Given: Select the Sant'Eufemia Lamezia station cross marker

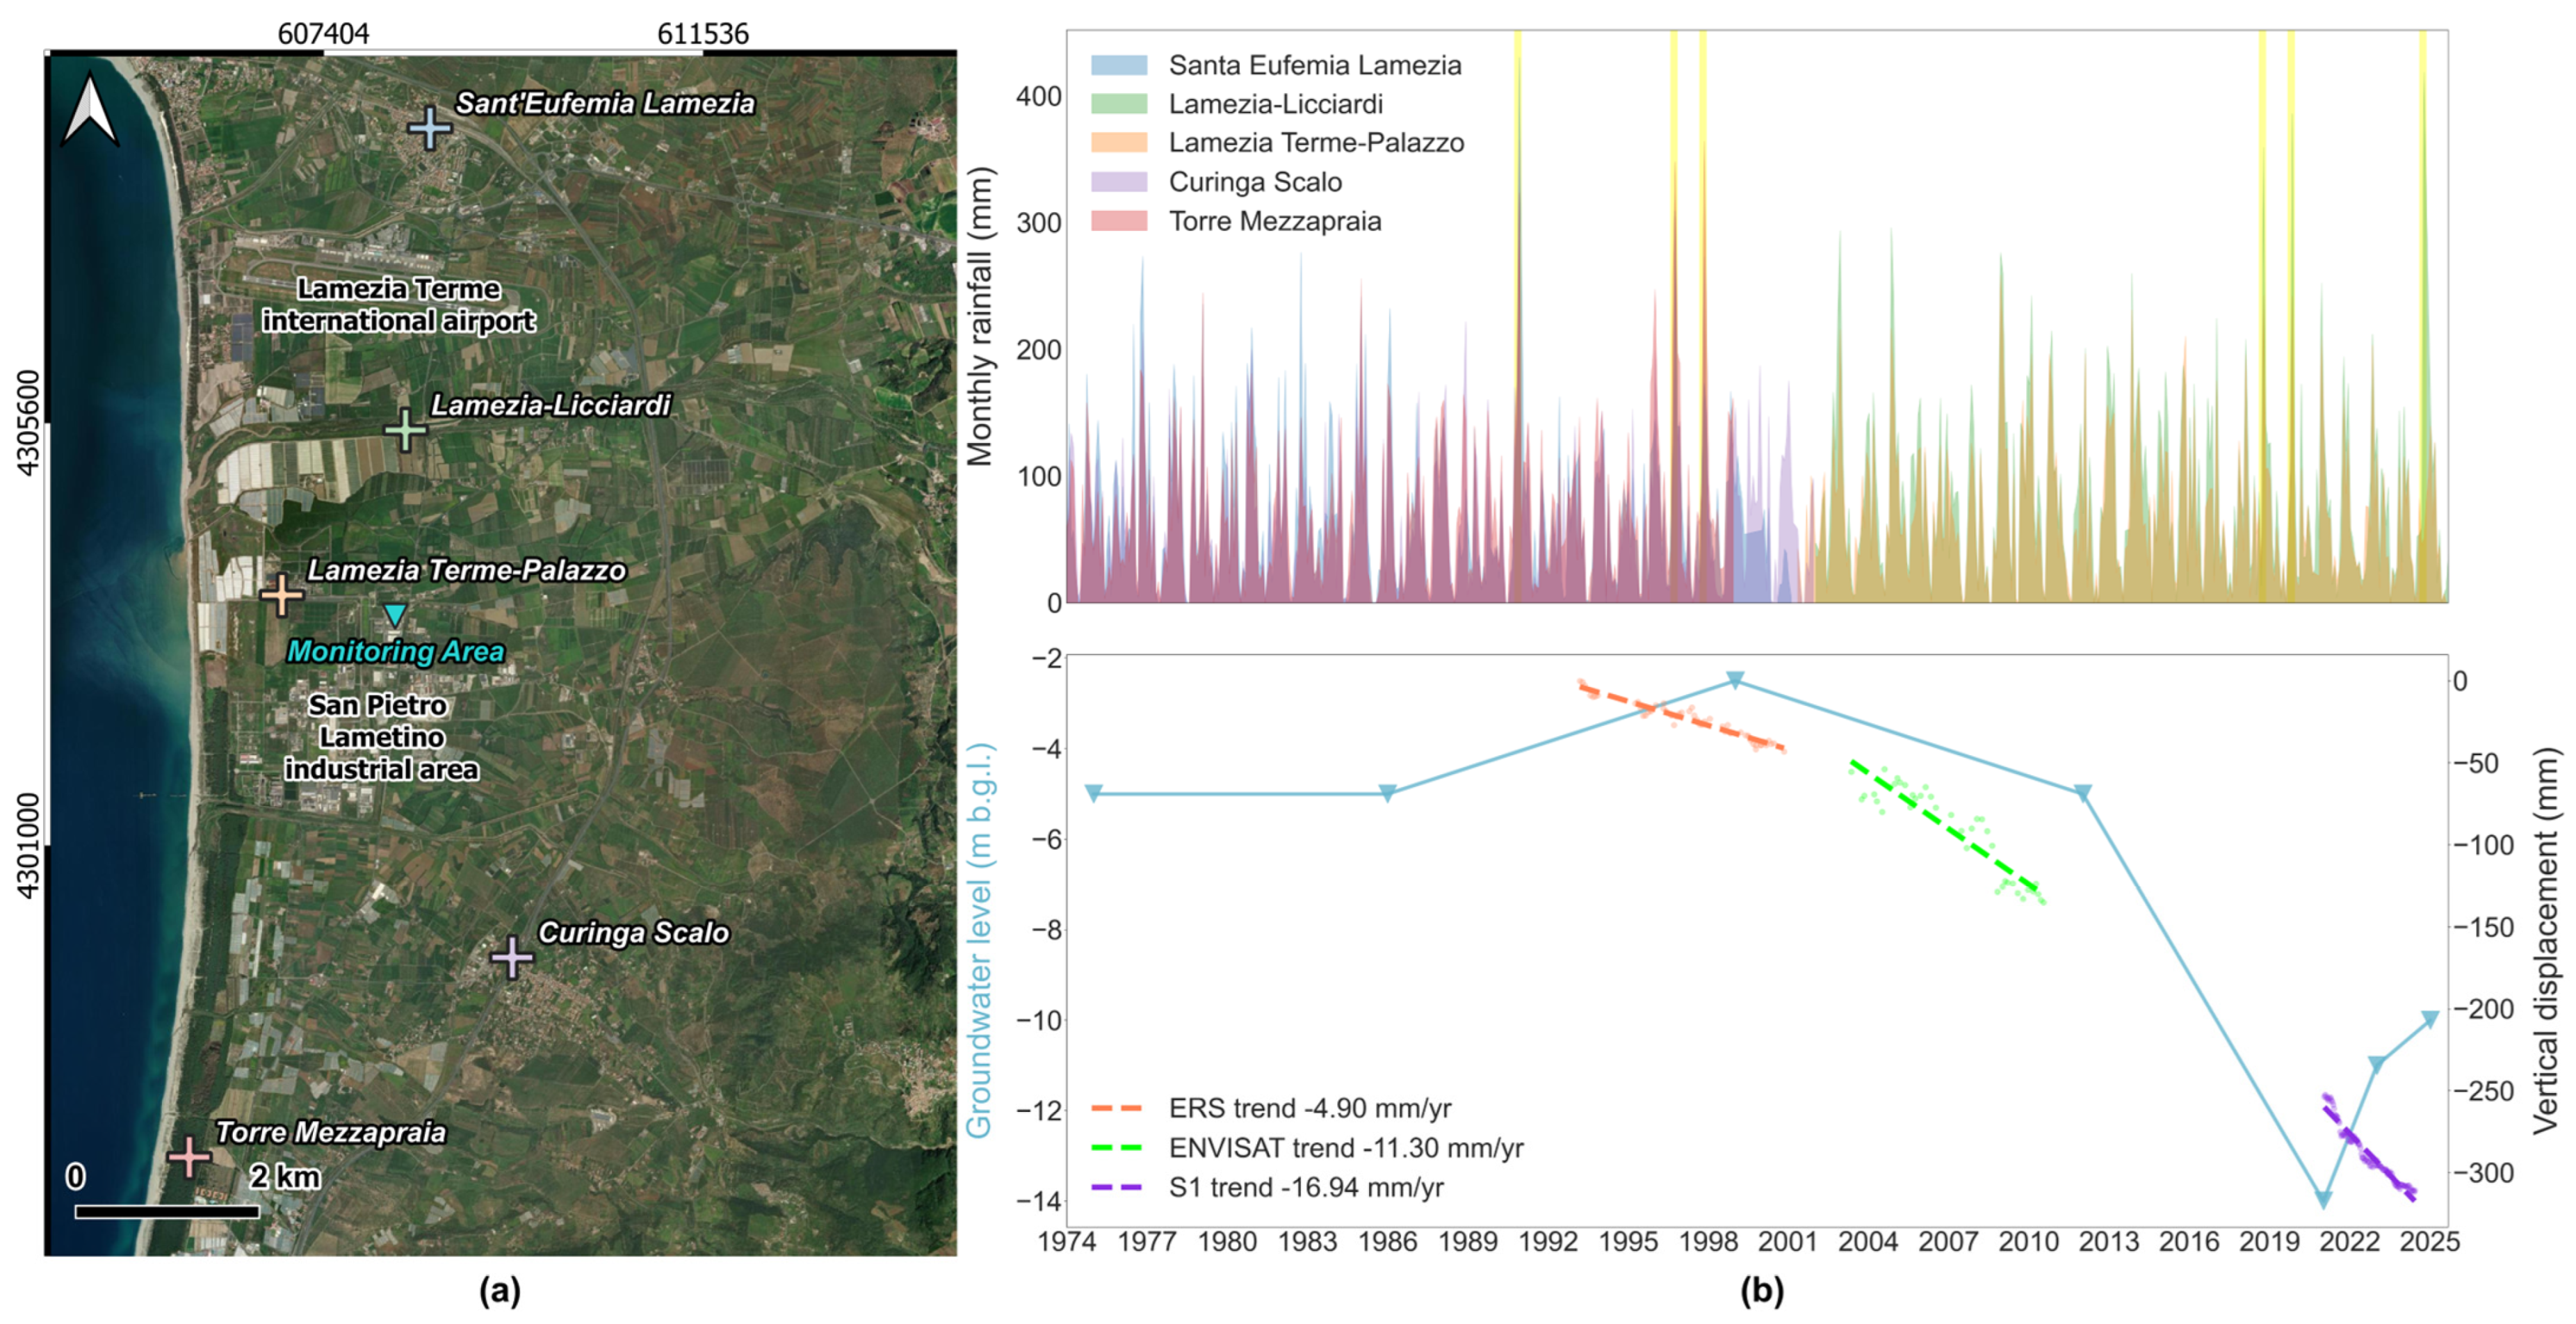Looking at the screenshot, I should tap(430, 128).
